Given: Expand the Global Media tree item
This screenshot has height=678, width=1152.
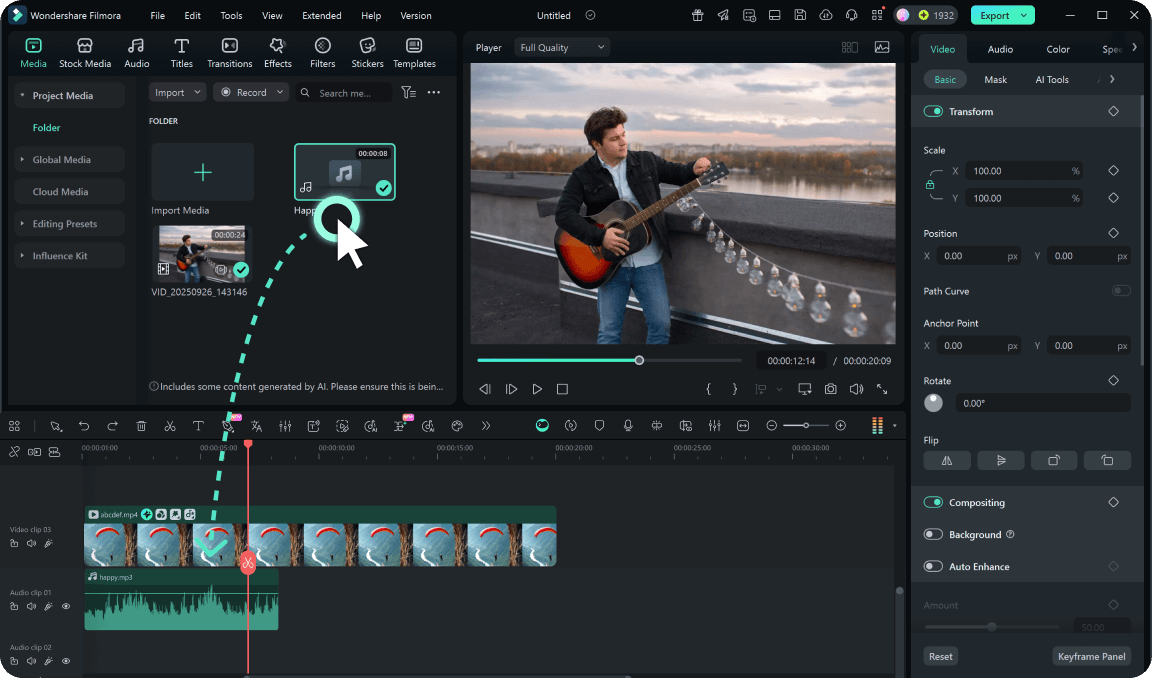Looking at the screenshot, I should tap(23, 160).
